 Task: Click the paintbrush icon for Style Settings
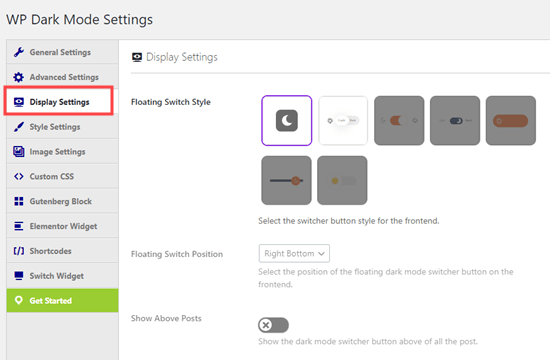point(19,127)
